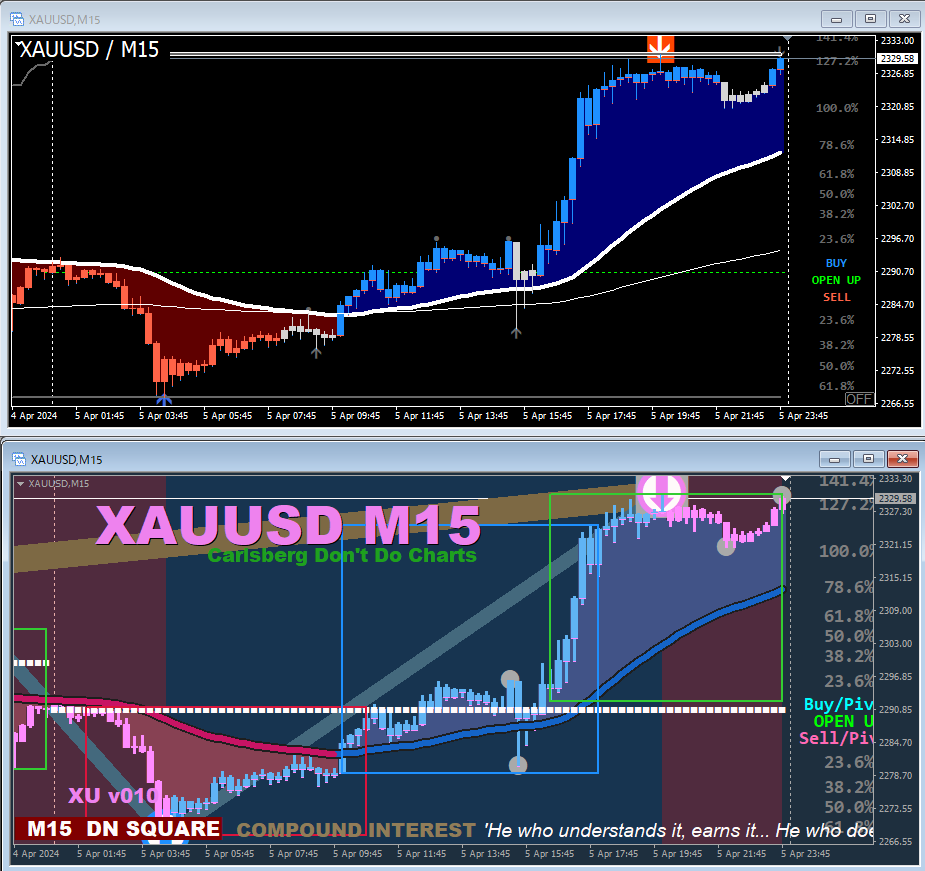Click the chart shift triangle at the bottom chart's top edge
Viewport: 925px width, 871px height.
click(785, 477)
